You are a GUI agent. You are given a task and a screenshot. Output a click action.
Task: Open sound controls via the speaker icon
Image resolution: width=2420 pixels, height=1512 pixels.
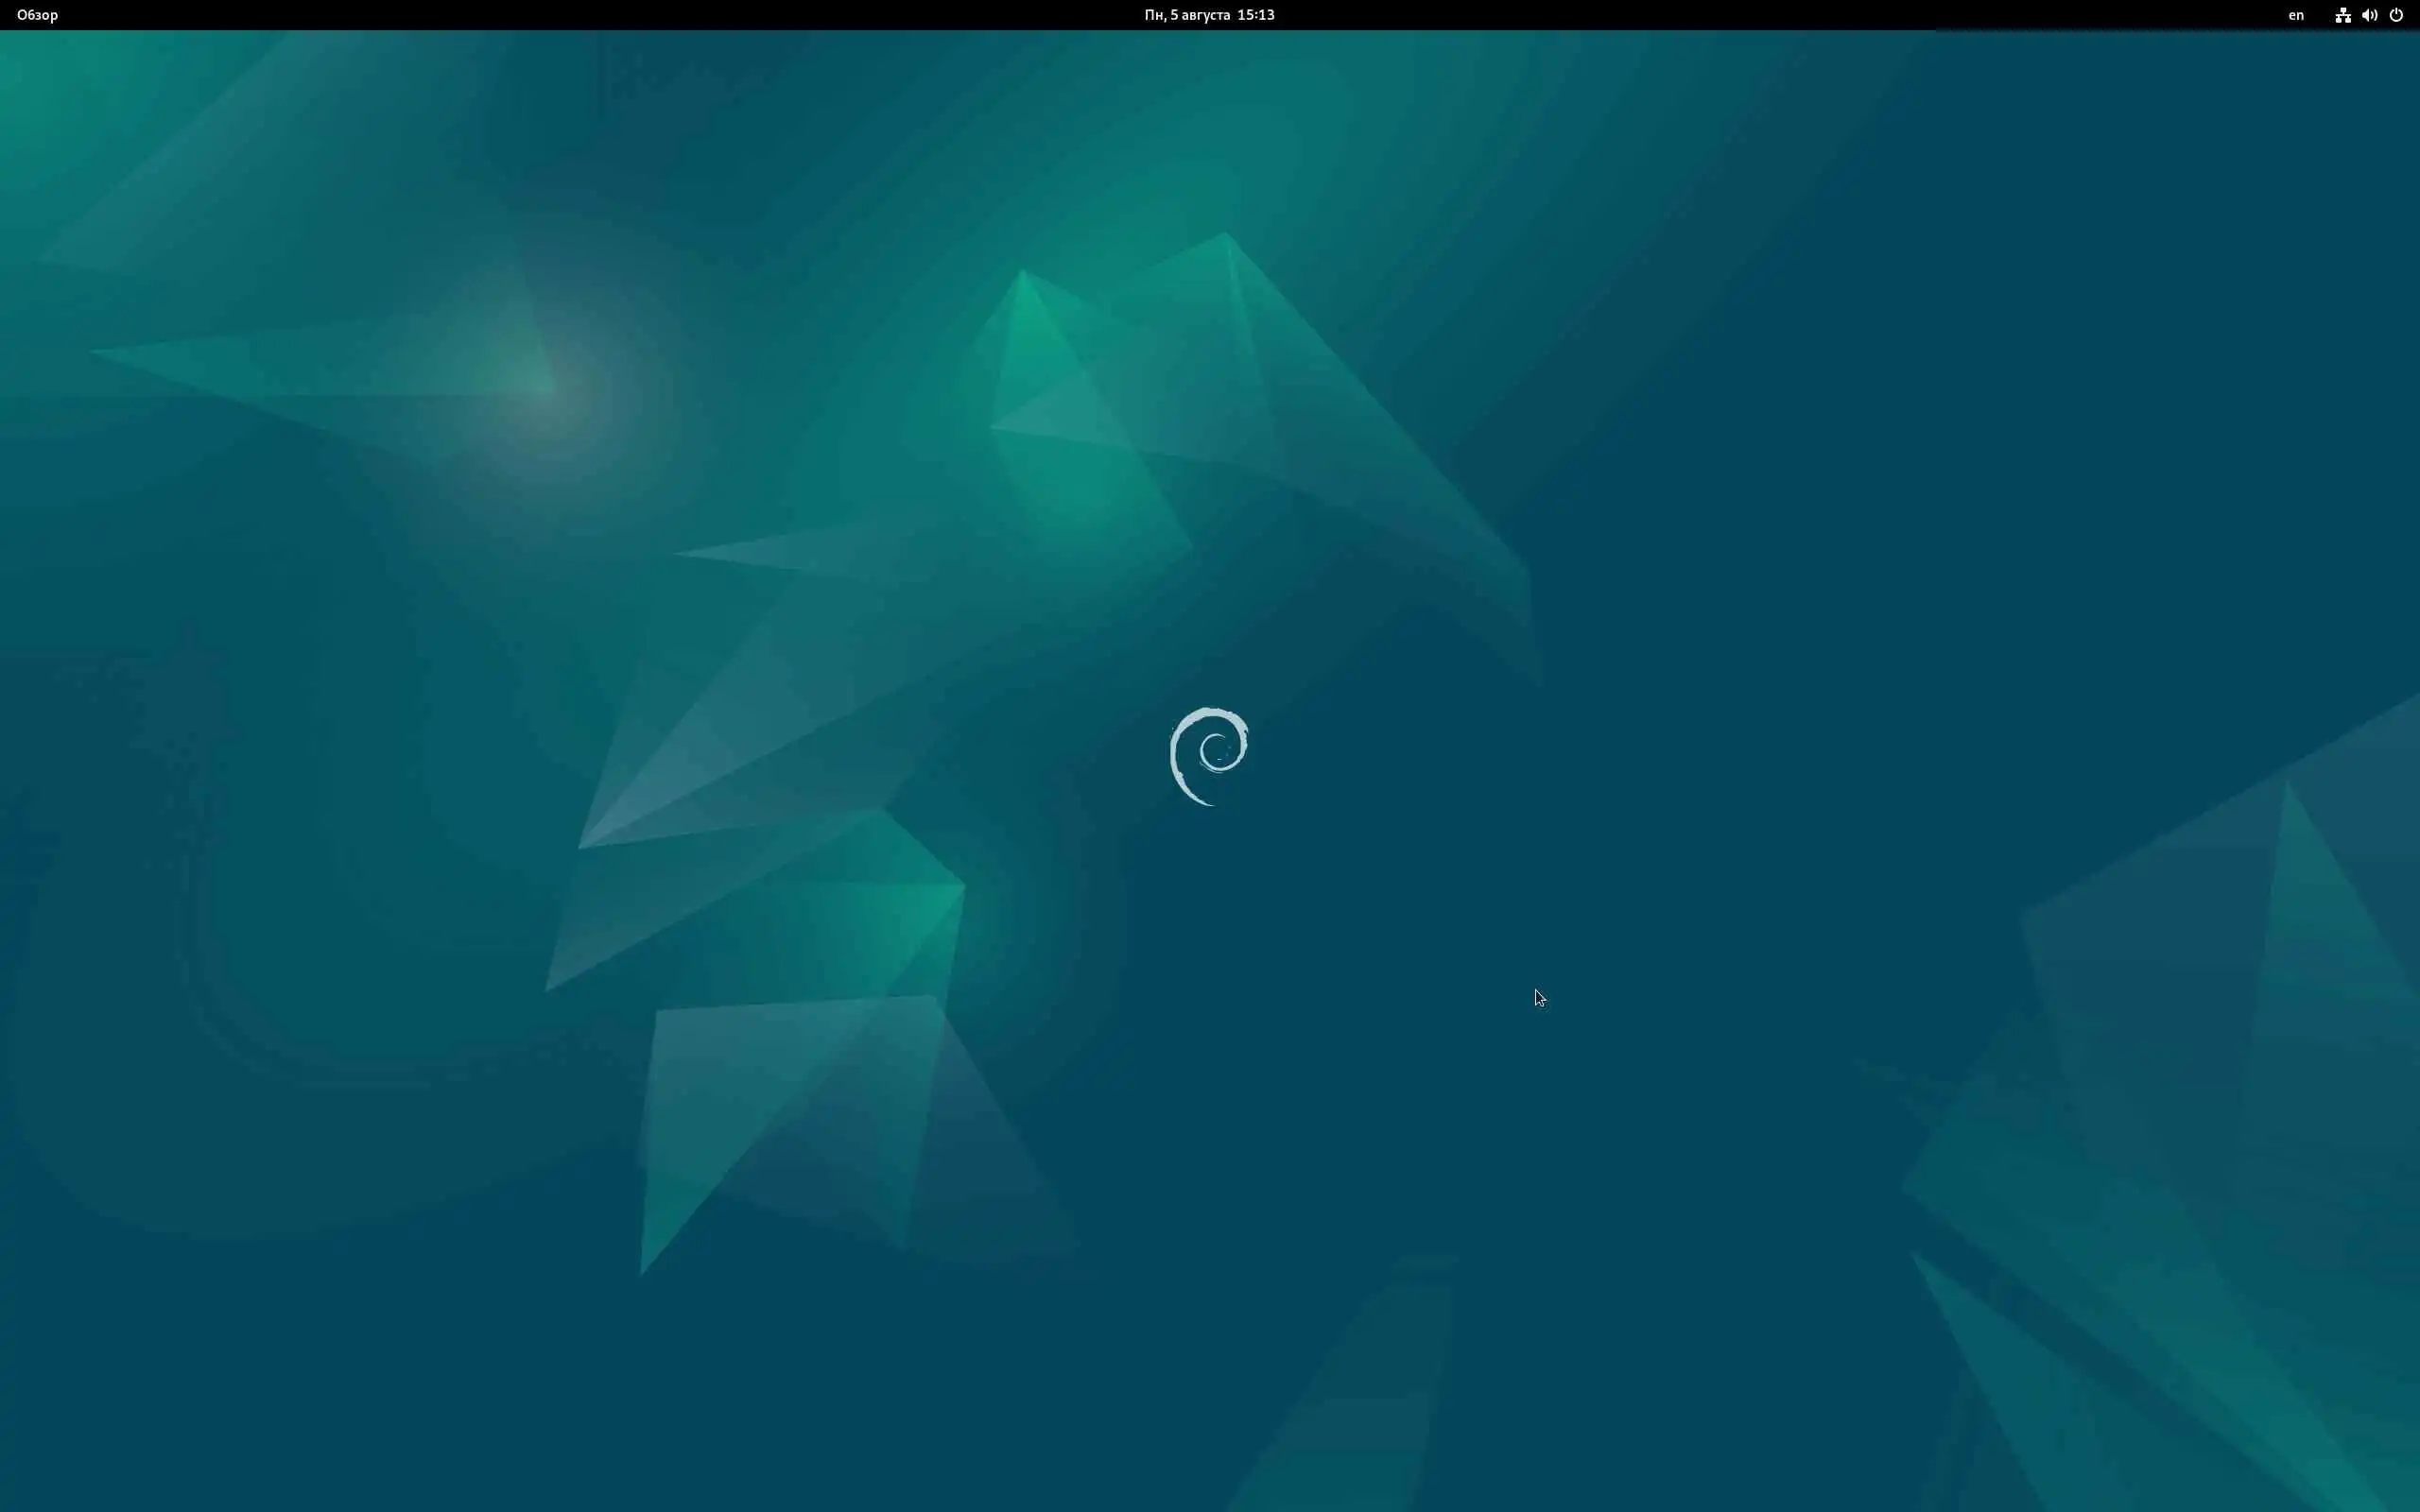coord(2369,15)
